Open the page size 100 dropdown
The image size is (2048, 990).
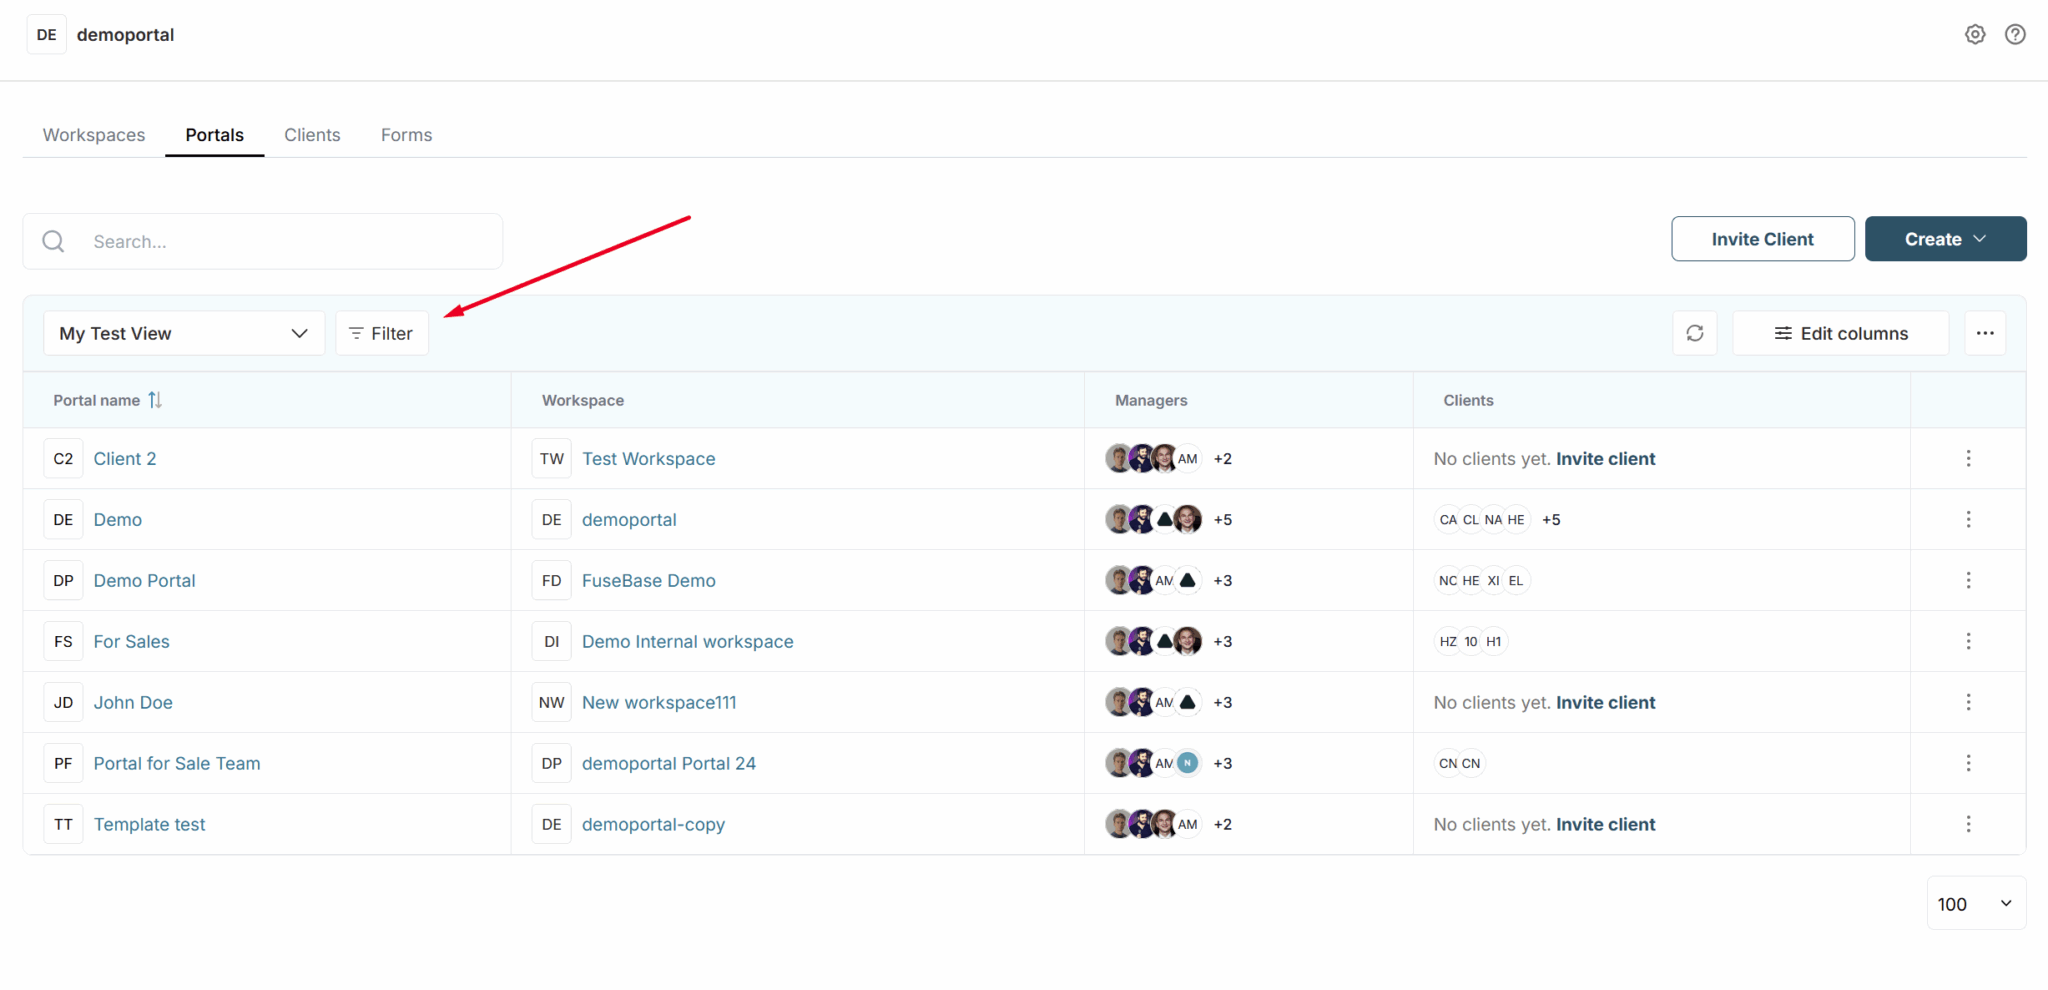pyautogui.click(x=1976, y=903)
